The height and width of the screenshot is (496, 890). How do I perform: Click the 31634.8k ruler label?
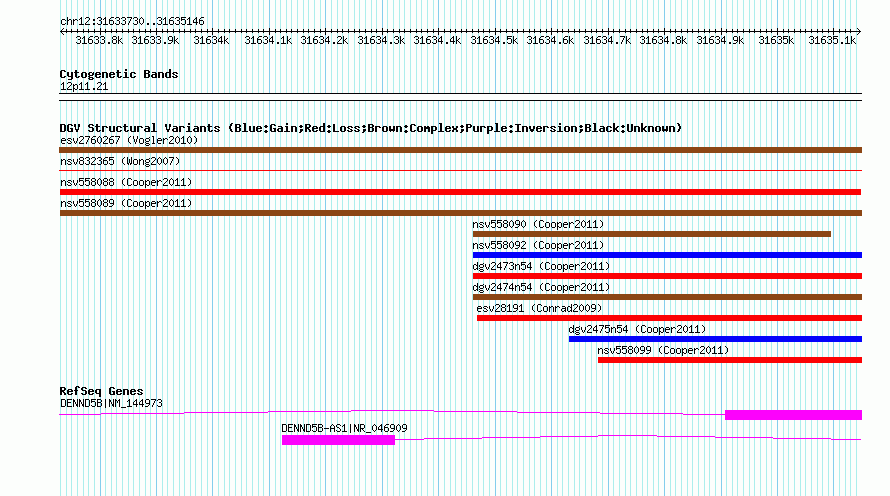click(x=663, y=40)
